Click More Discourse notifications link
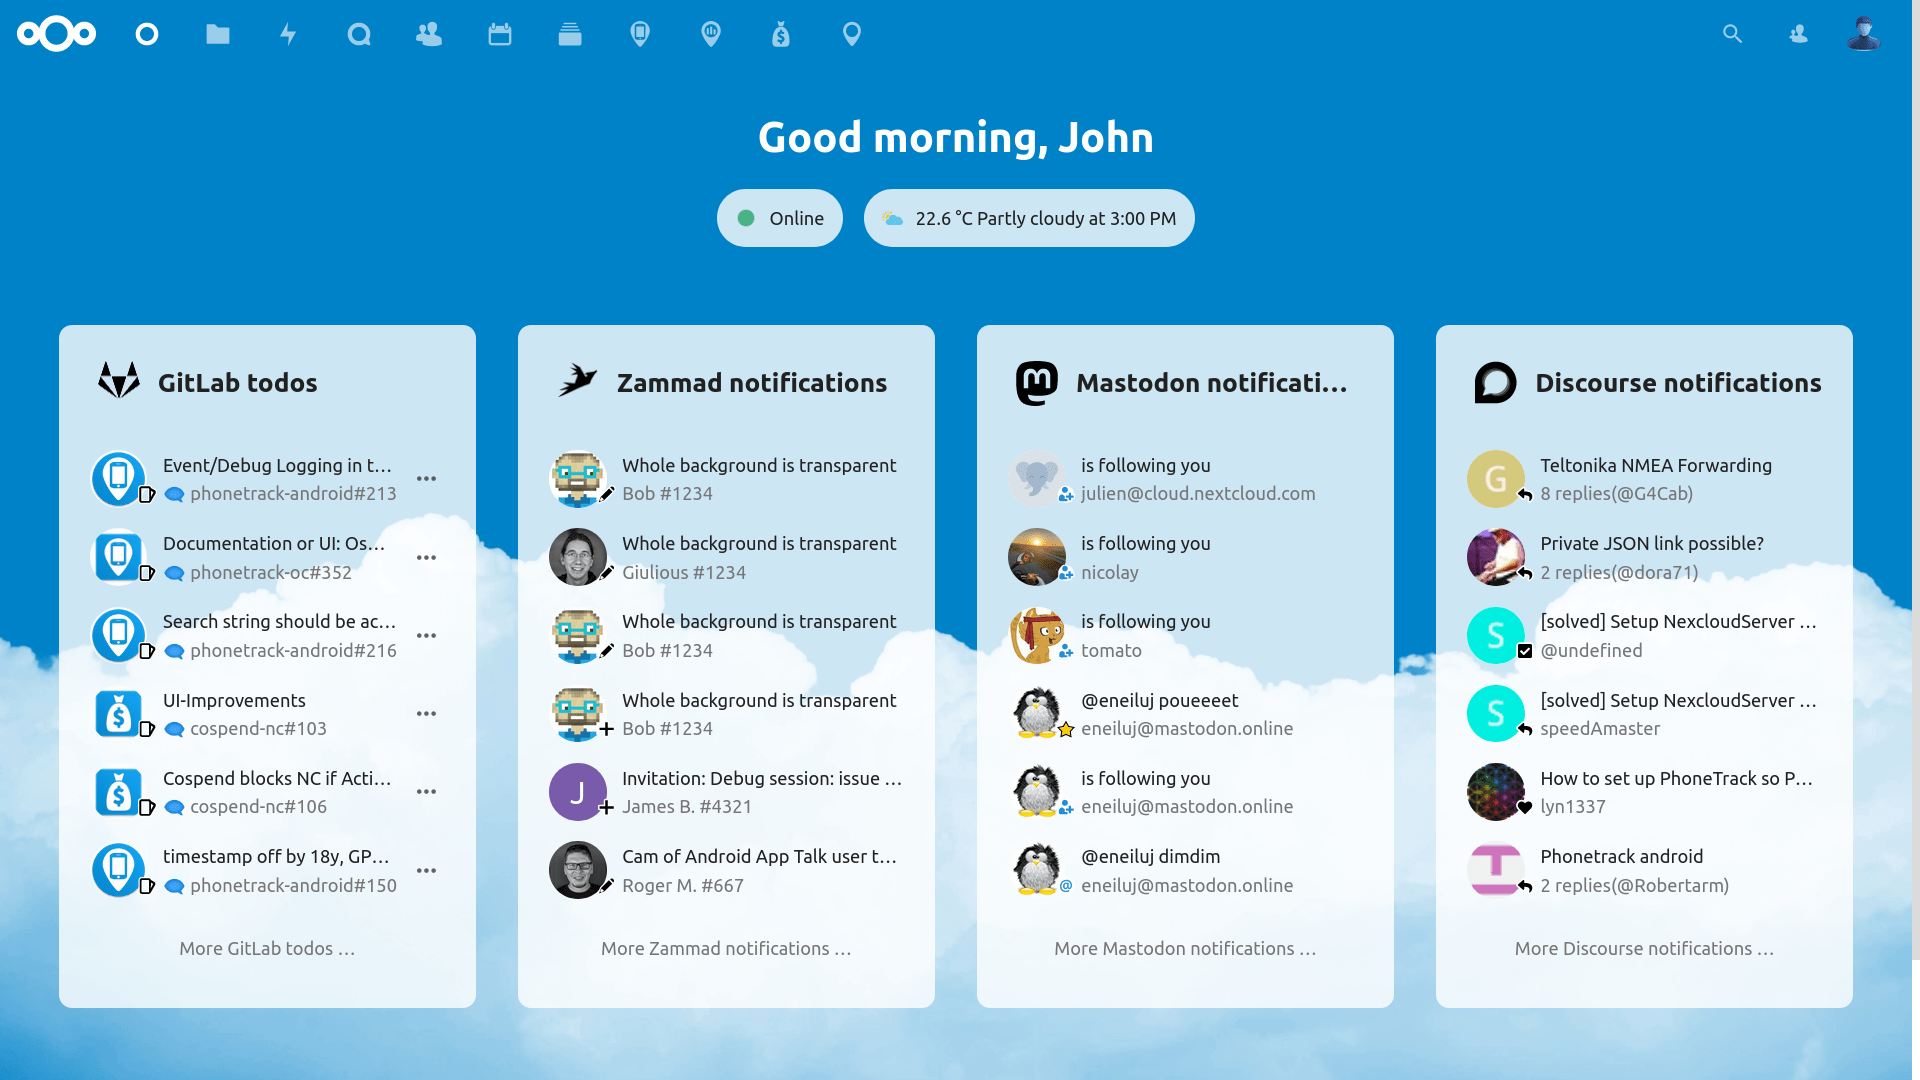 (1644, 948)
